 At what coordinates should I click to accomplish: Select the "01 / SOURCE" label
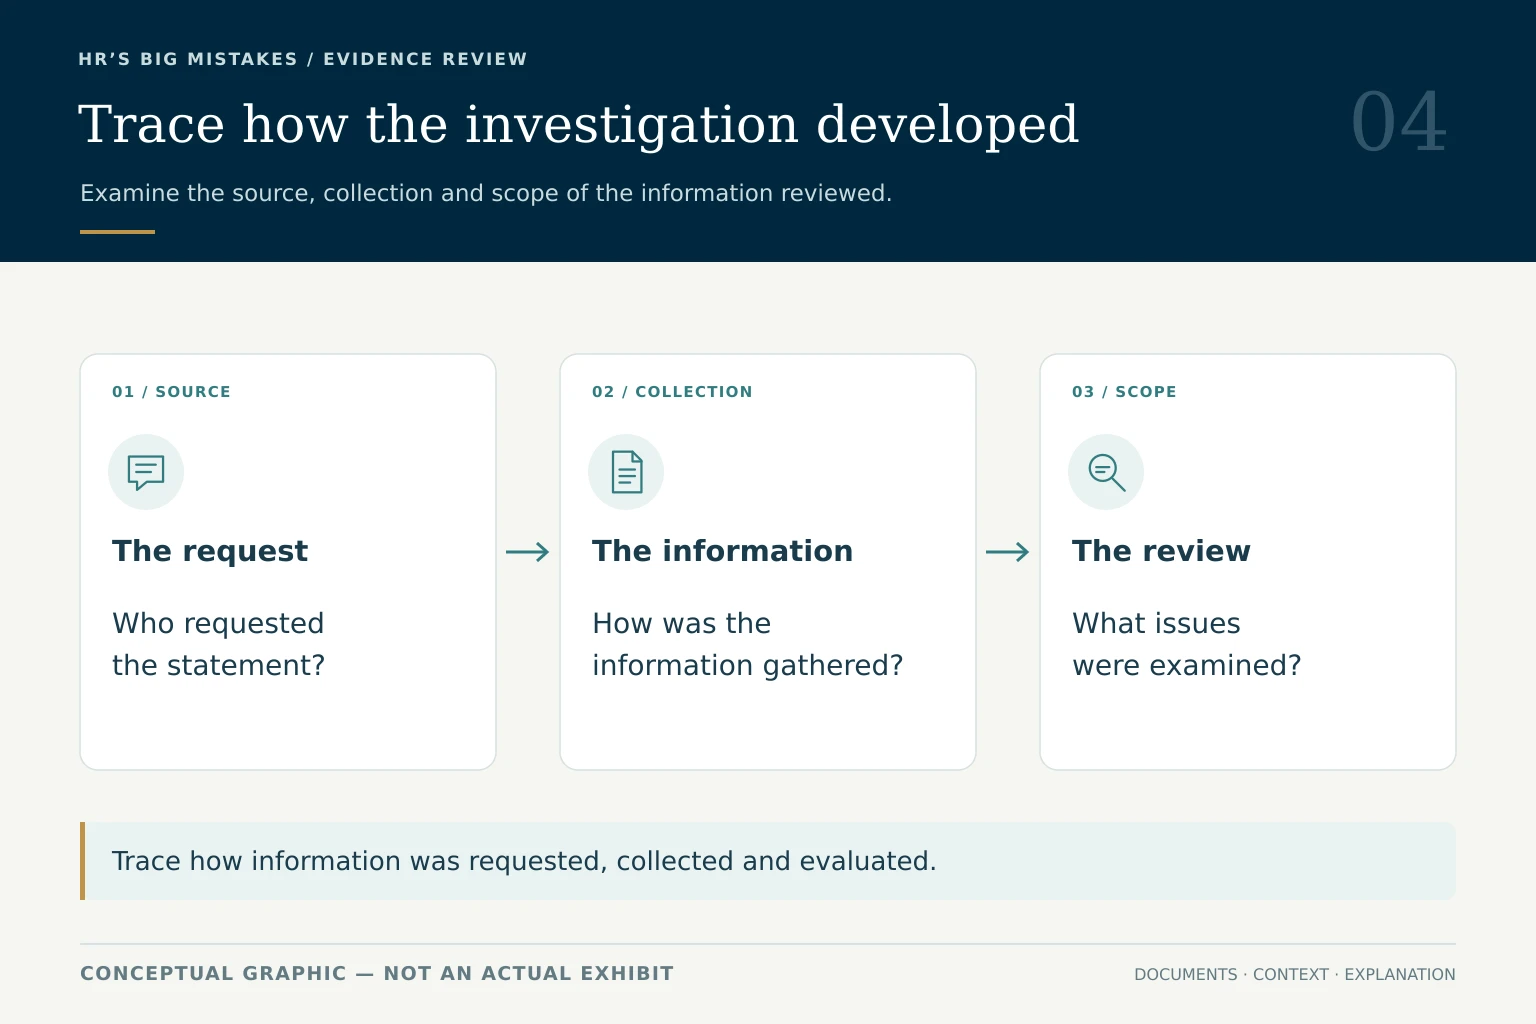pos(171,392)
